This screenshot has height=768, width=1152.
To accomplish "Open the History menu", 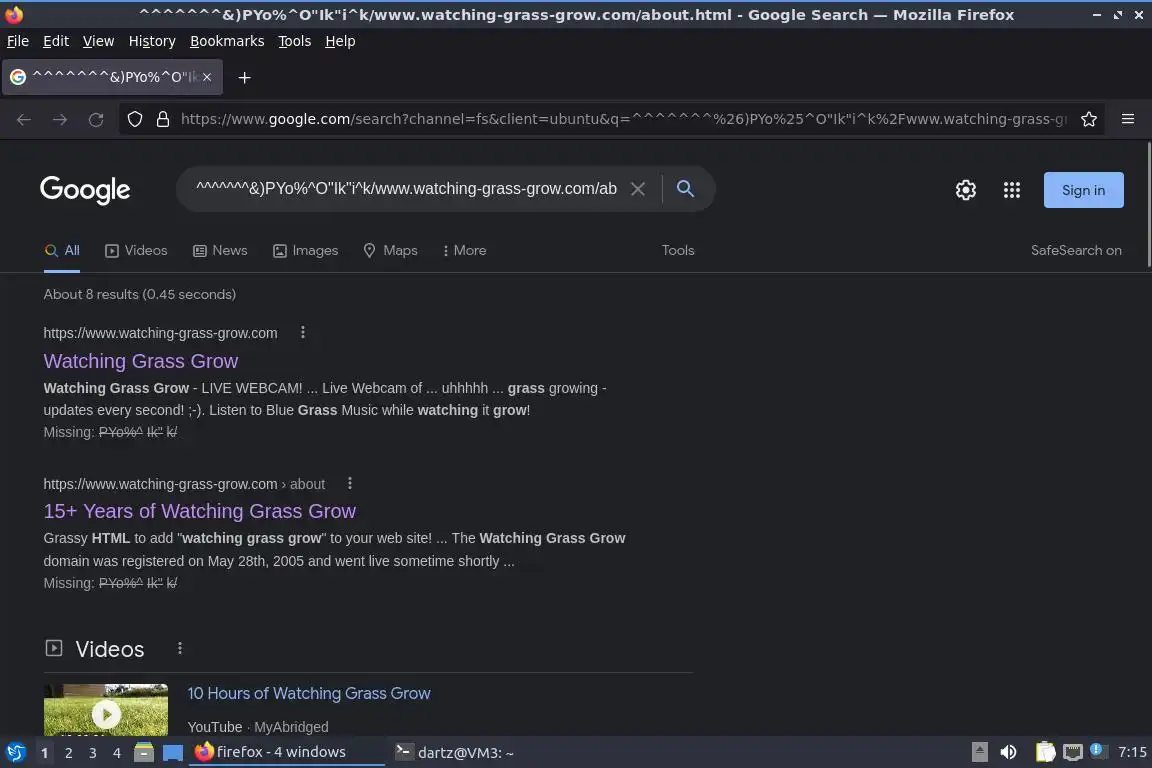I will tap(152, 41).
